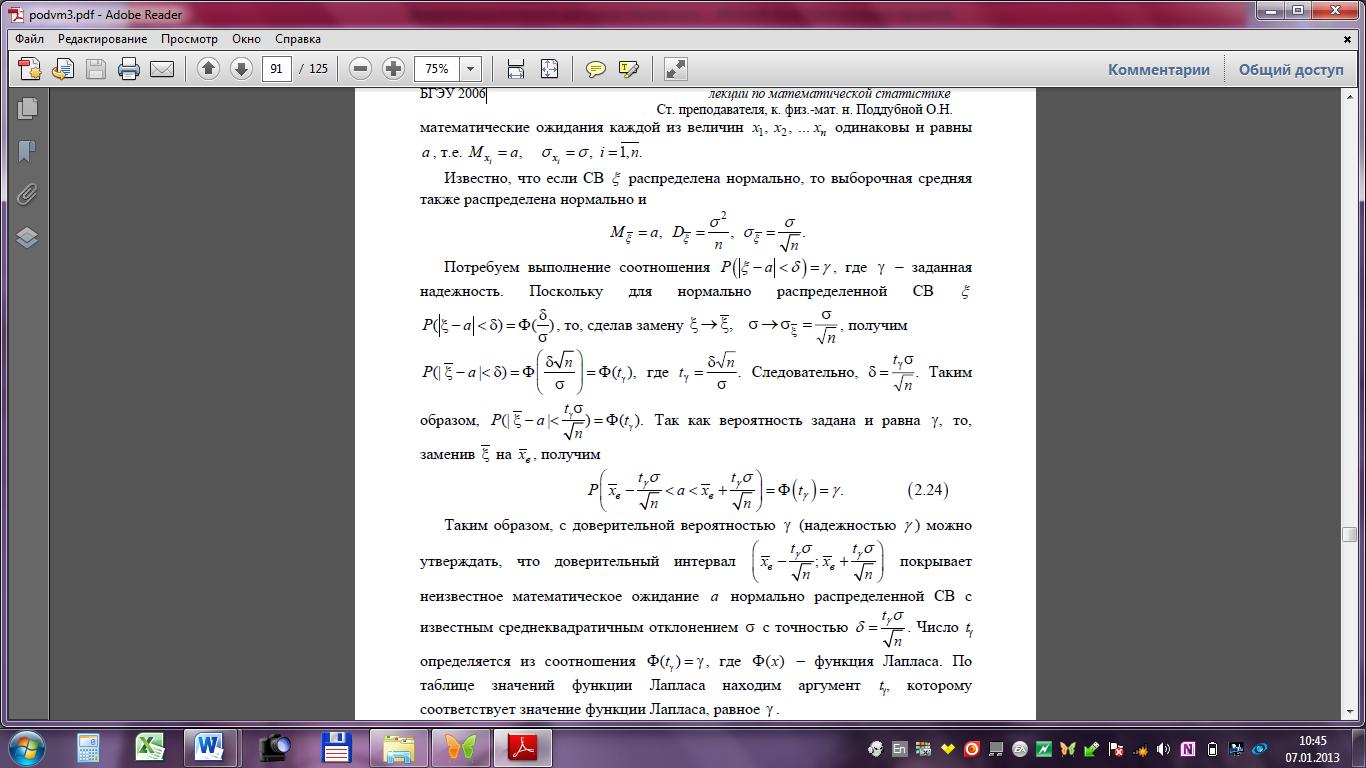Click the vertical scrollbar thumb

[x=1349, y=534]
